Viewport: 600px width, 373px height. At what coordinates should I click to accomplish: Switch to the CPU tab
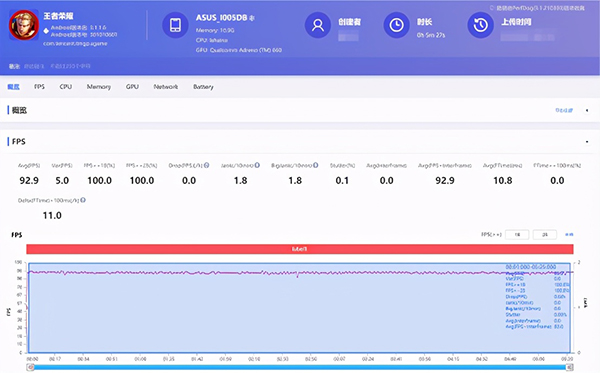pyautogui.click(x=66, y=87)
